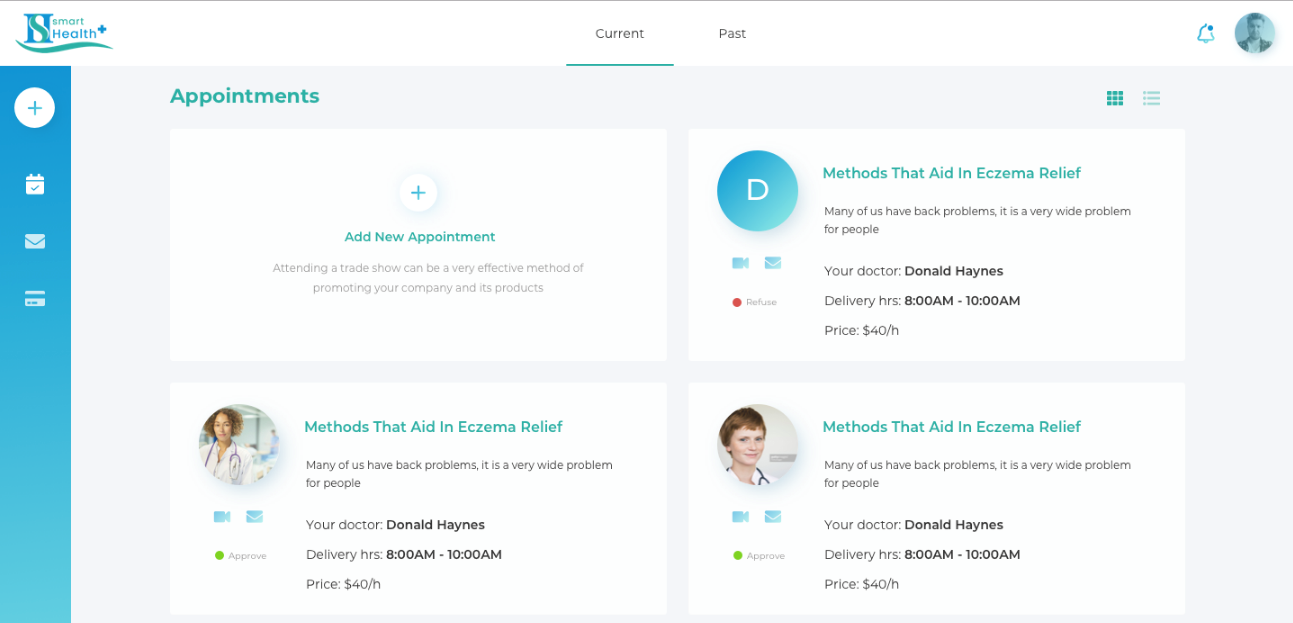Click the doctor photo on the bottom-left card

pyautogui.click(x=239, y=444)
